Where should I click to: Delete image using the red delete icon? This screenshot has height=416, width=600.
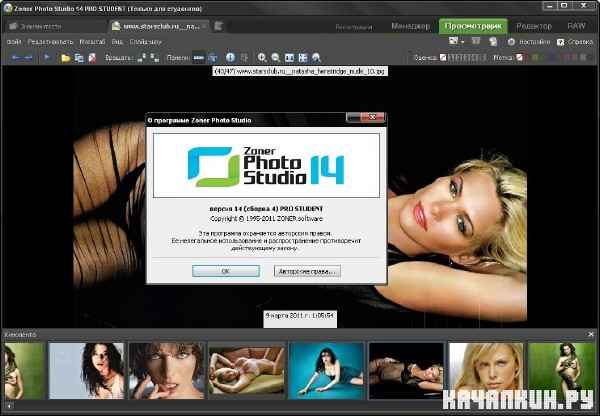click(x=92, y=58)
